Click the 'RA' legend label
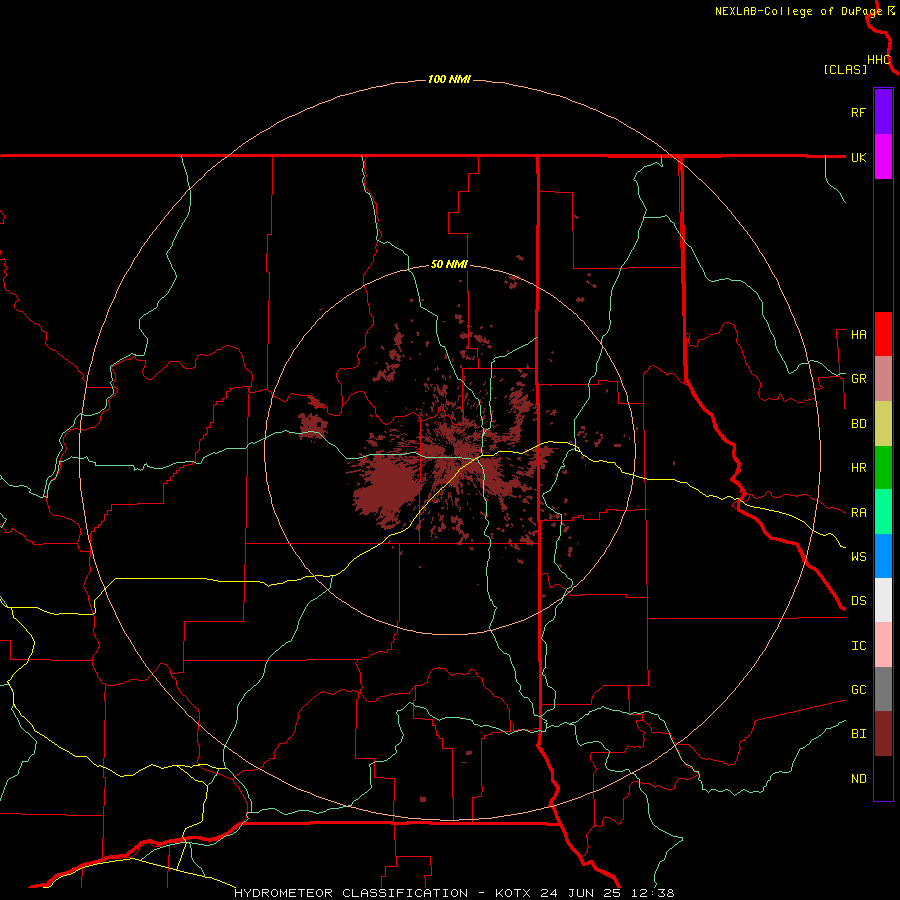 click(x=858, y=513)
